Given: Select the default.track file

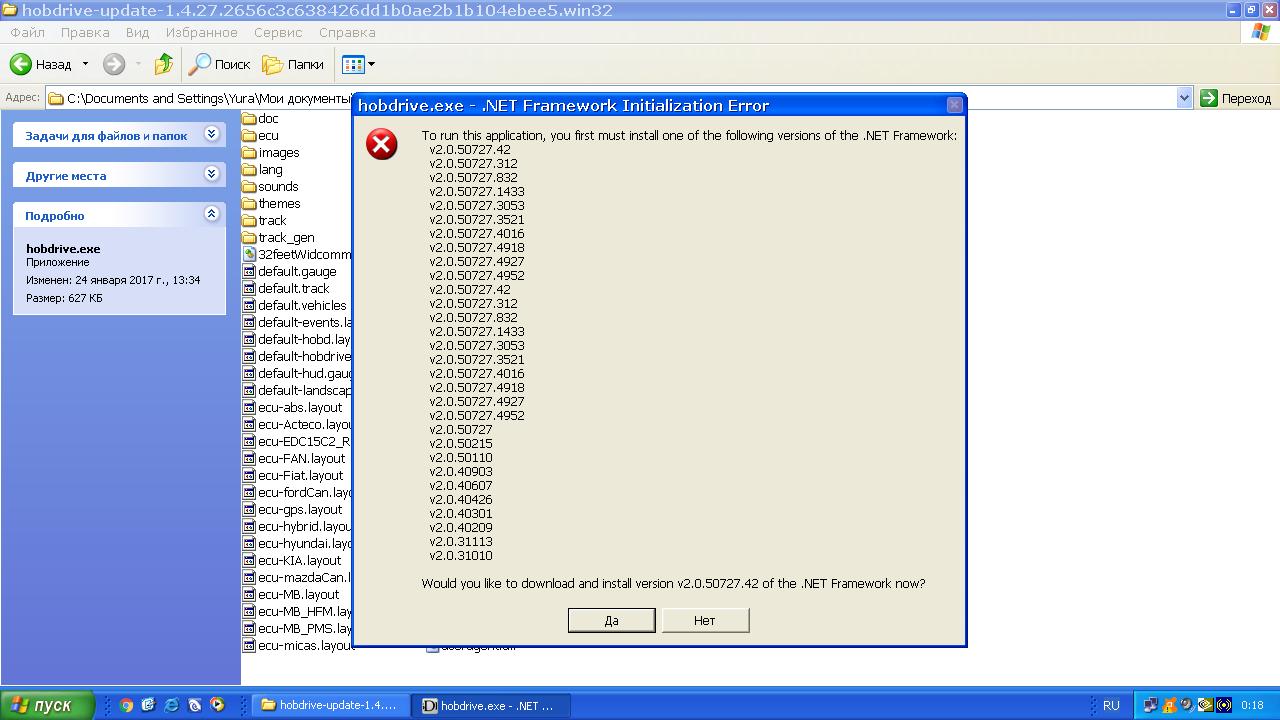Looking at the screenshot, I should pos(286,288).
